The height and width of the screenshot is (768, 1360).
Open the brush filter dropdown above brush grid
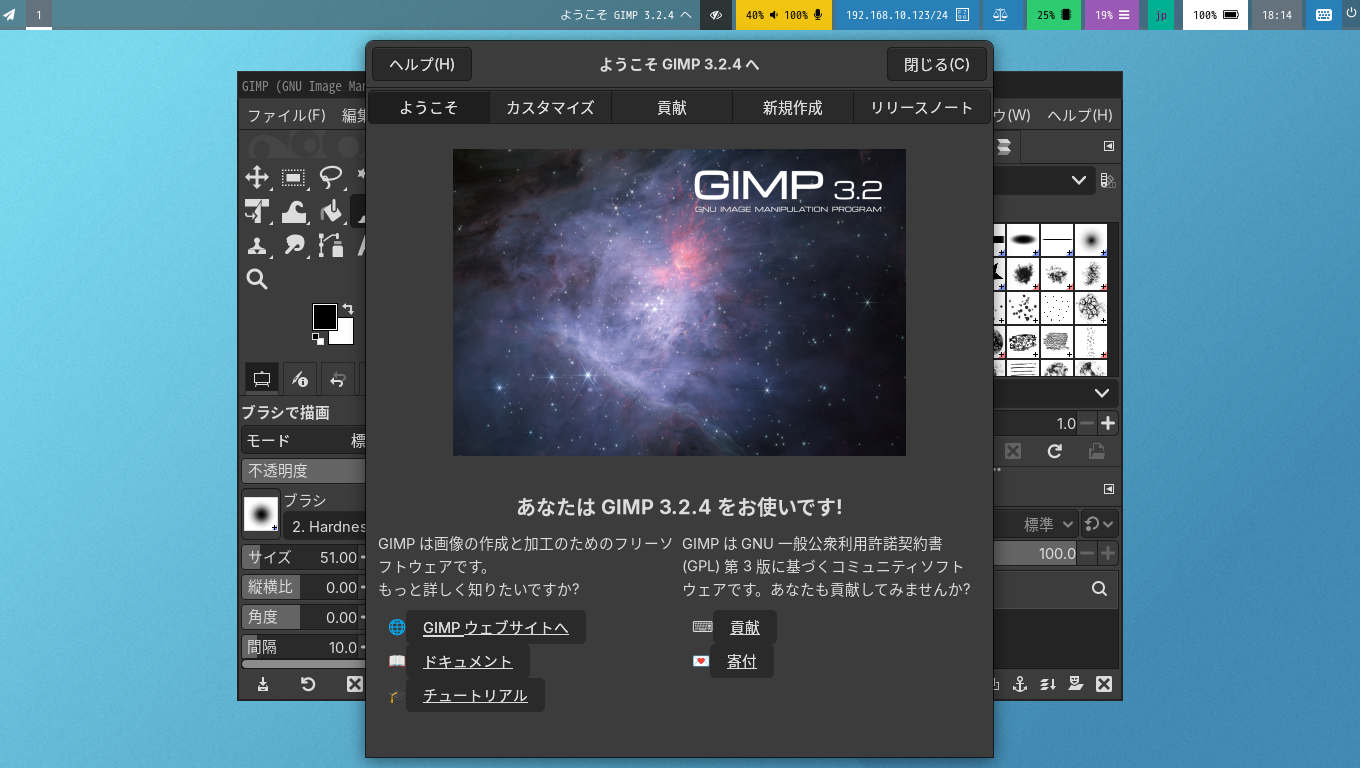click(x=1078, y=180)
